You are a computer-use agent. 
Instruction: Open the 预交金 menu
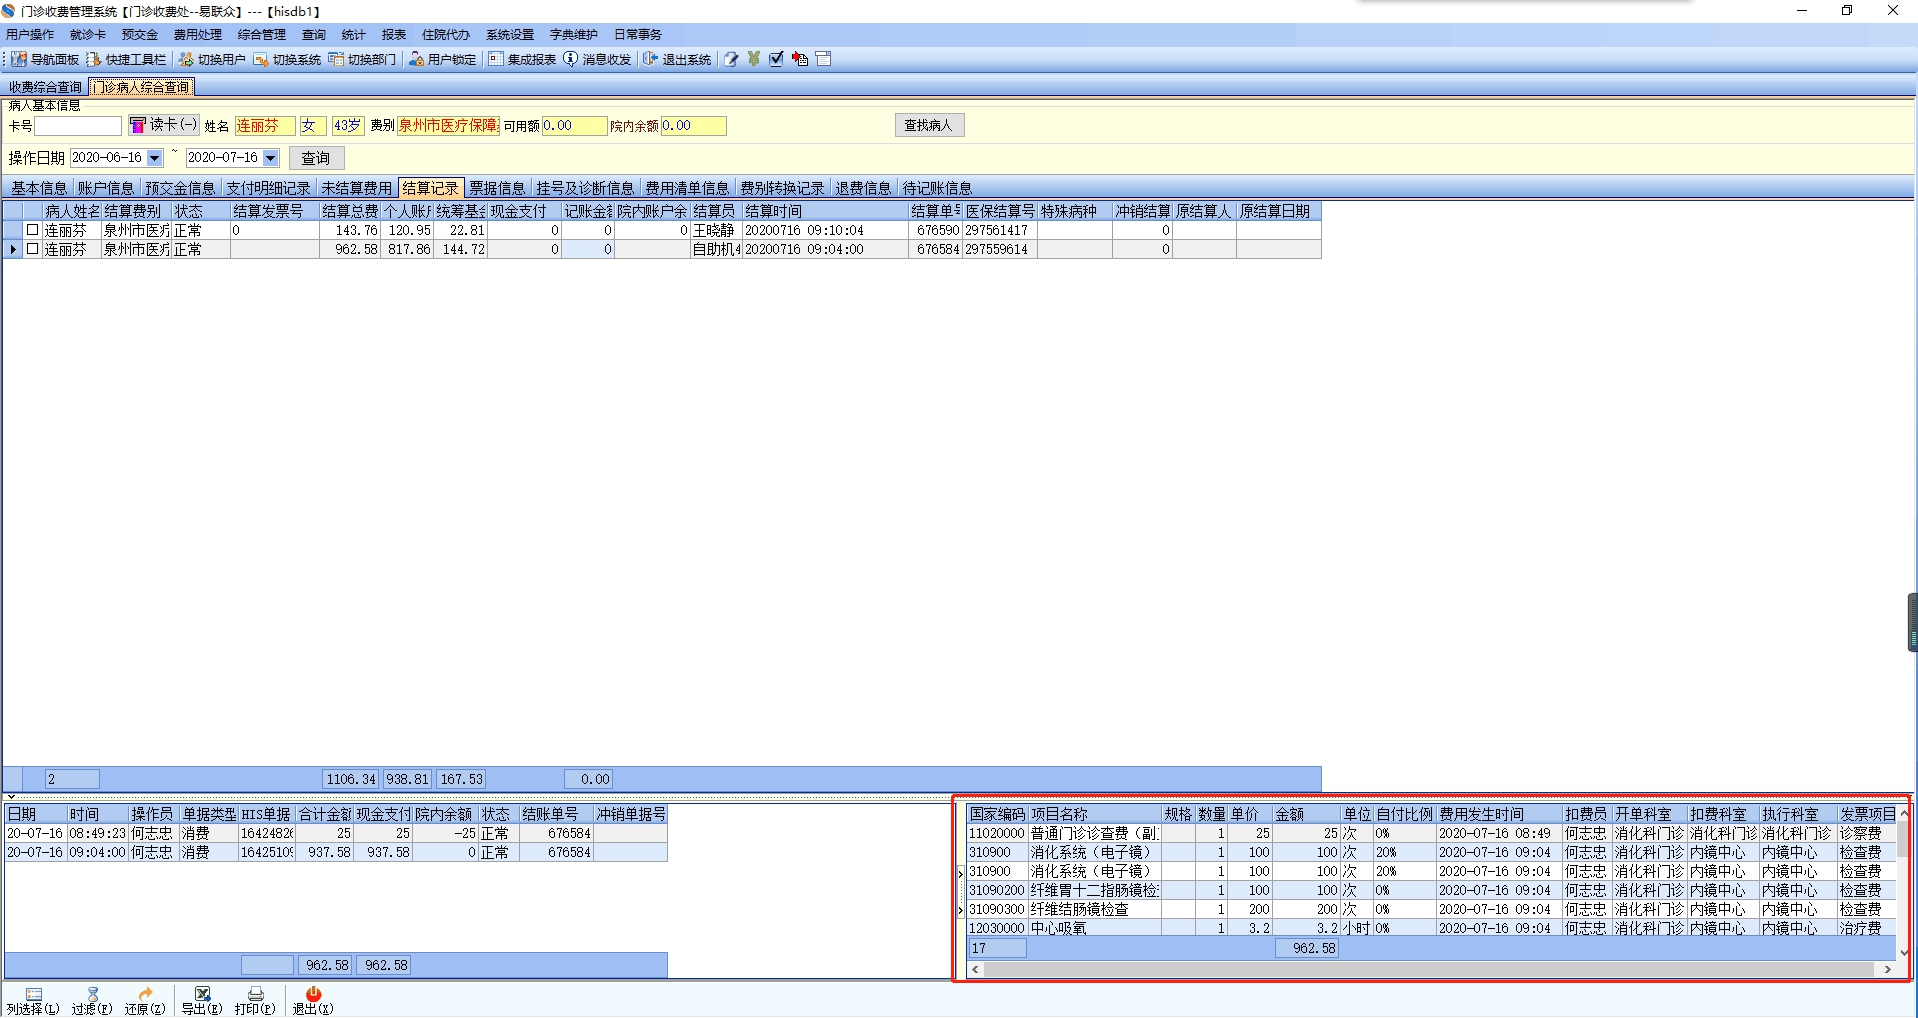coord(140,35)
